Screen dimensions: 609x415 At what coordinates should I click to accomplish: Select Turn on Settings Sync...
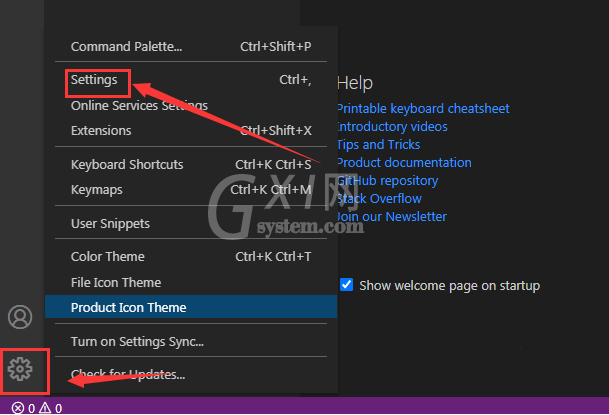pyautogui.click(x=191, y=342)
